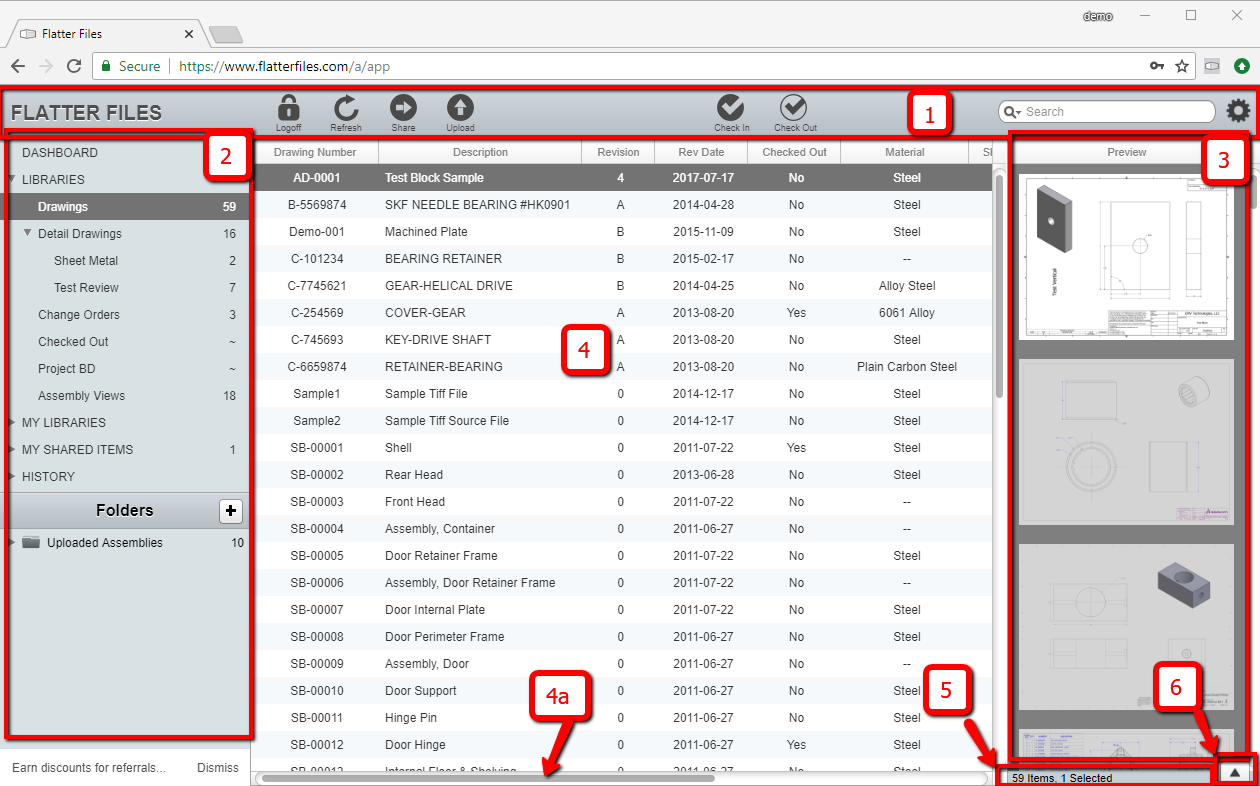
Task: Expand the MY LIBRARIES section
Action: [11, 423]
